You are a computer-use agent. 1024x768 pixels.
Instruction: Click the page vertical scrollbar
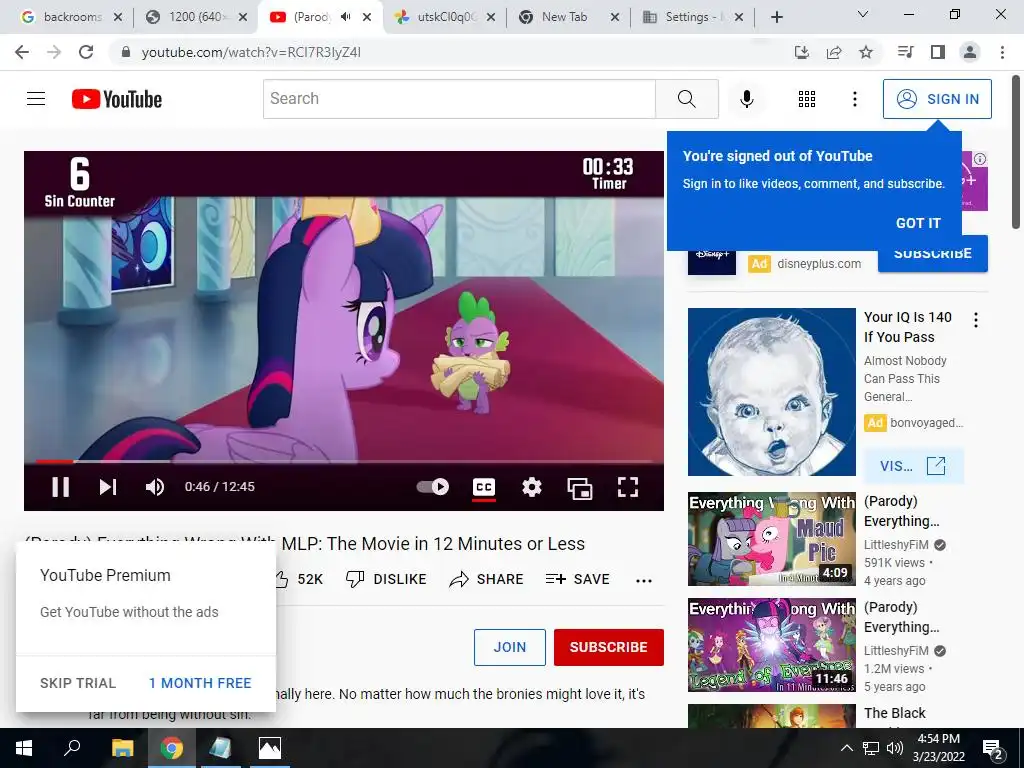point(1016,152)
